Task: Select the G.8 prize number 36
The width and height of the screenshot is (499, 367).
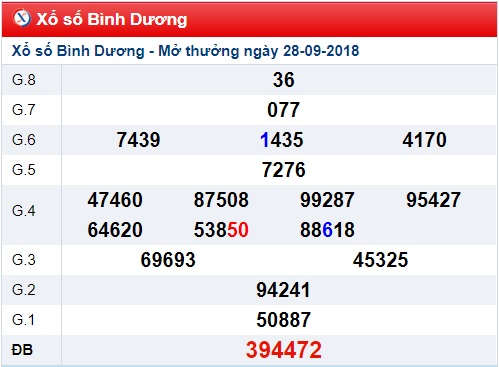Action: click(x=283, y=80)
